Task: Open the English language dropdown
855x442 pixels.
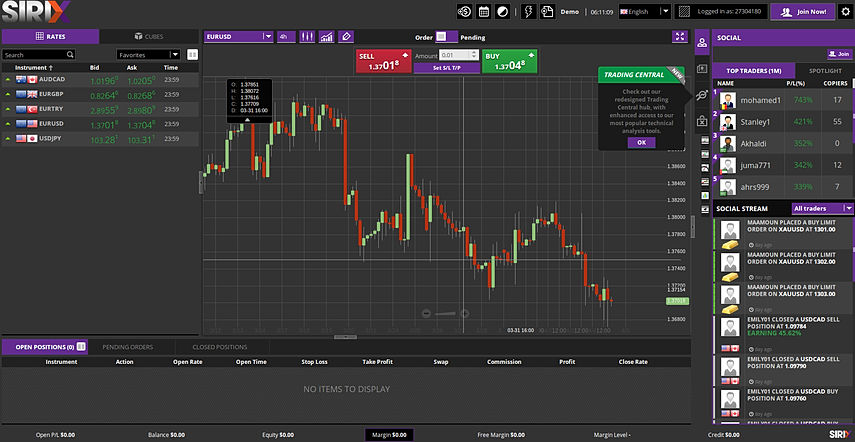Action: coord(645,11)
